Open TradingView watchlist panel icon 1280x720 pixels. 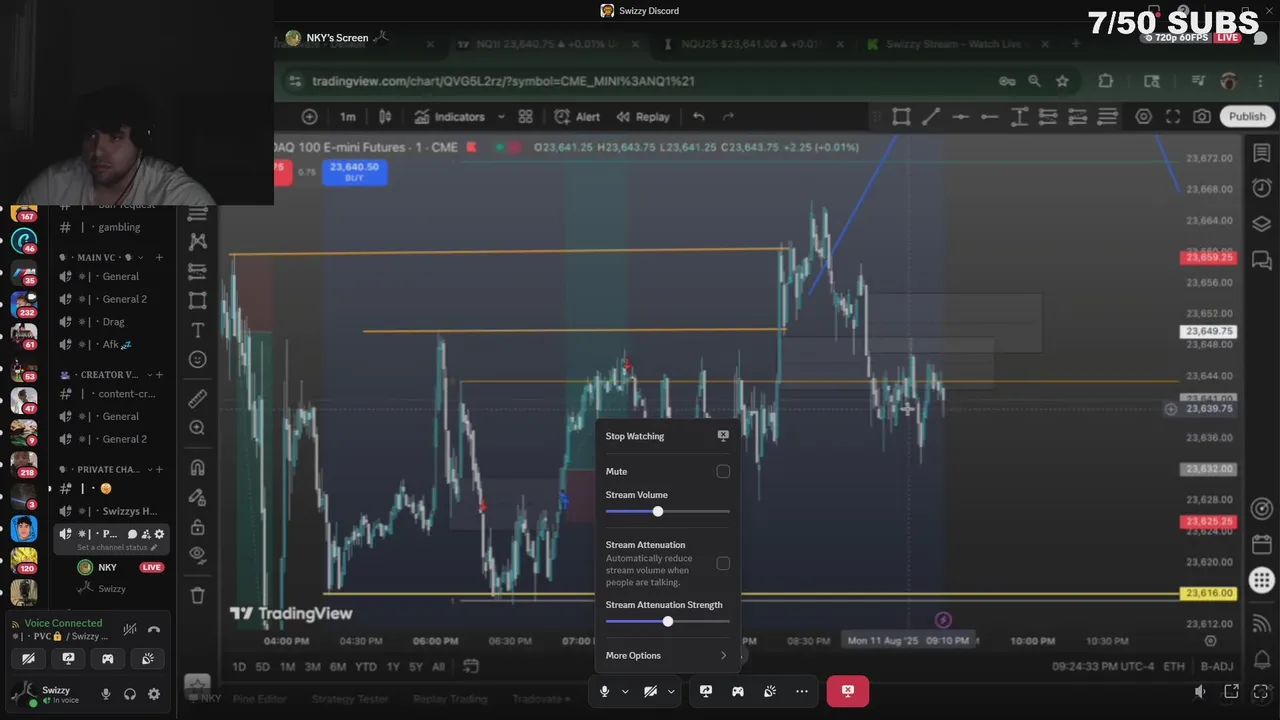tap(1261, 153)
